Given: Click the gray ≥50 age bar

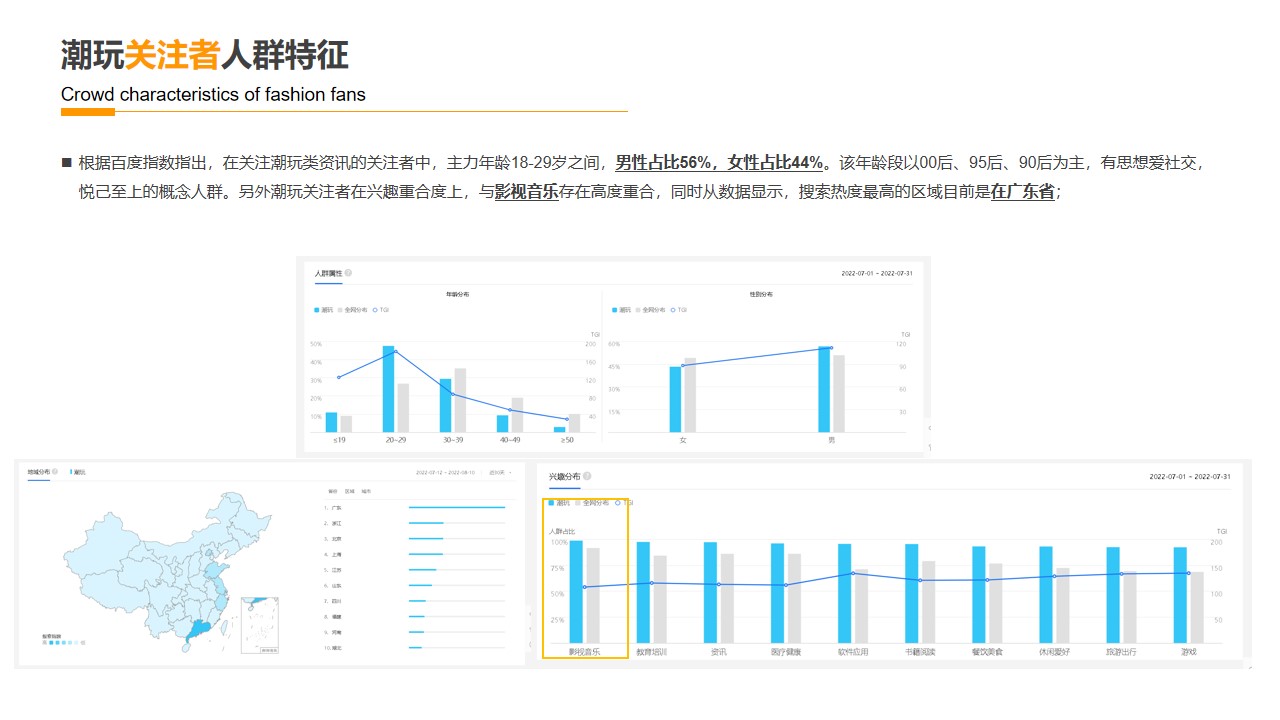Looking at the screenshot, I should (x=574, y=423).
